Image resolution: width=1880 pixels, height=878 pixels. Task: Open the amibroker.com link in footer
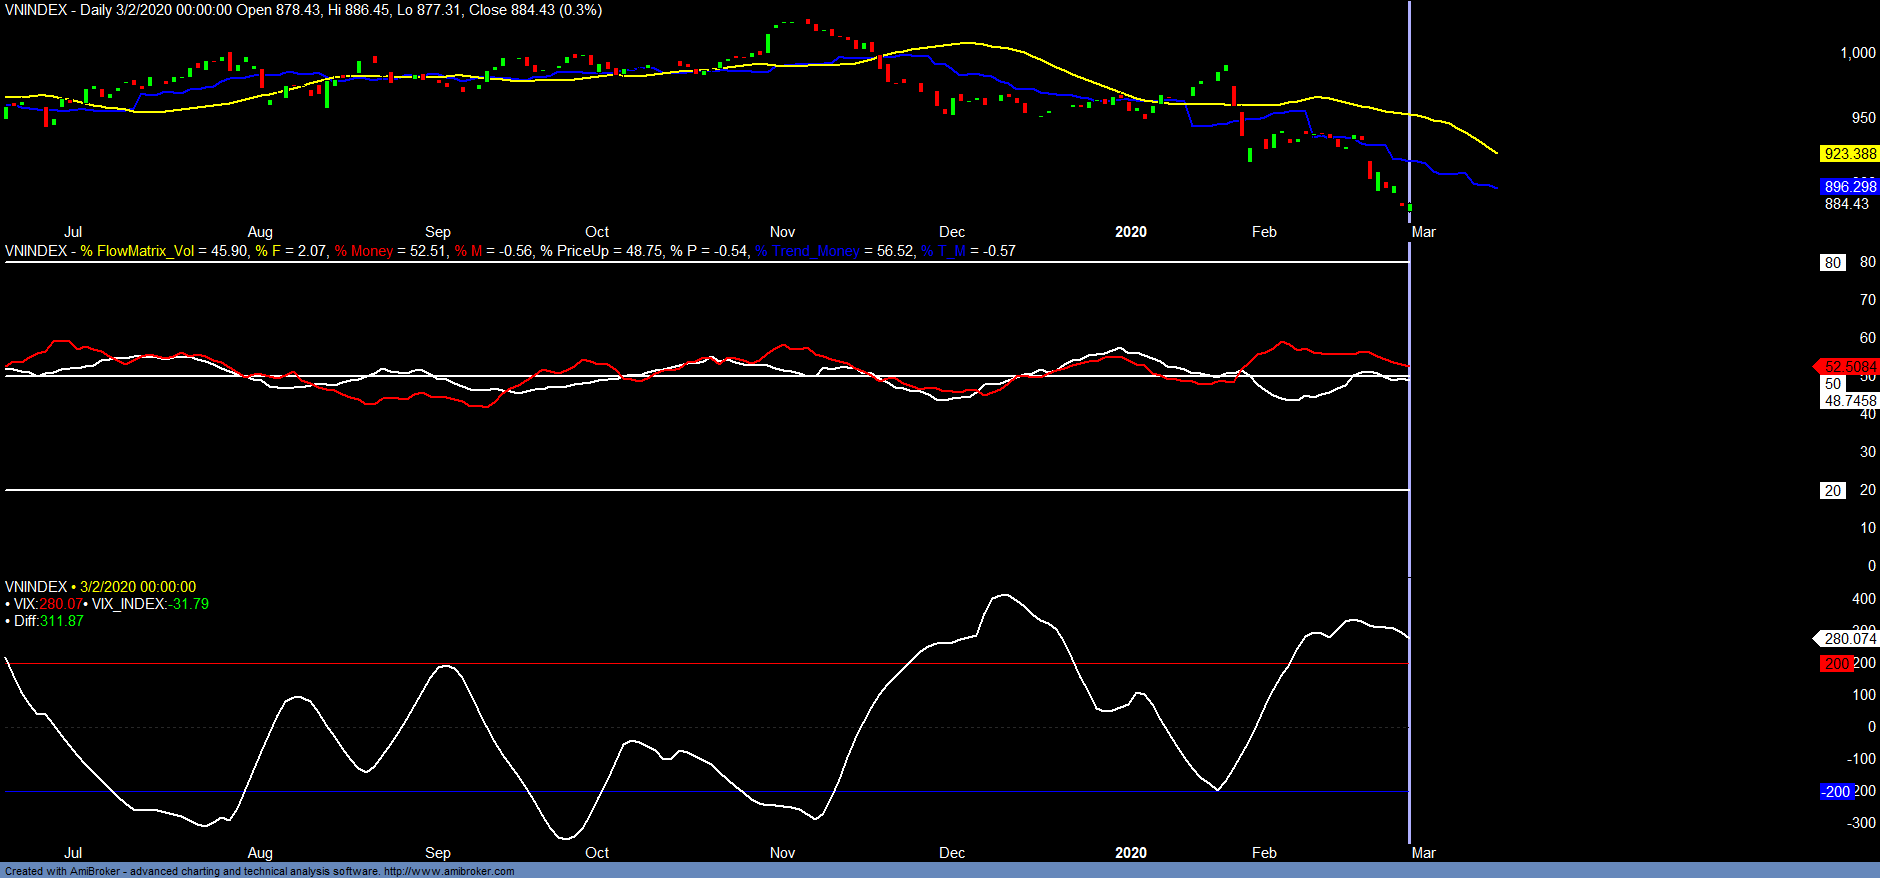coord(449,871)
